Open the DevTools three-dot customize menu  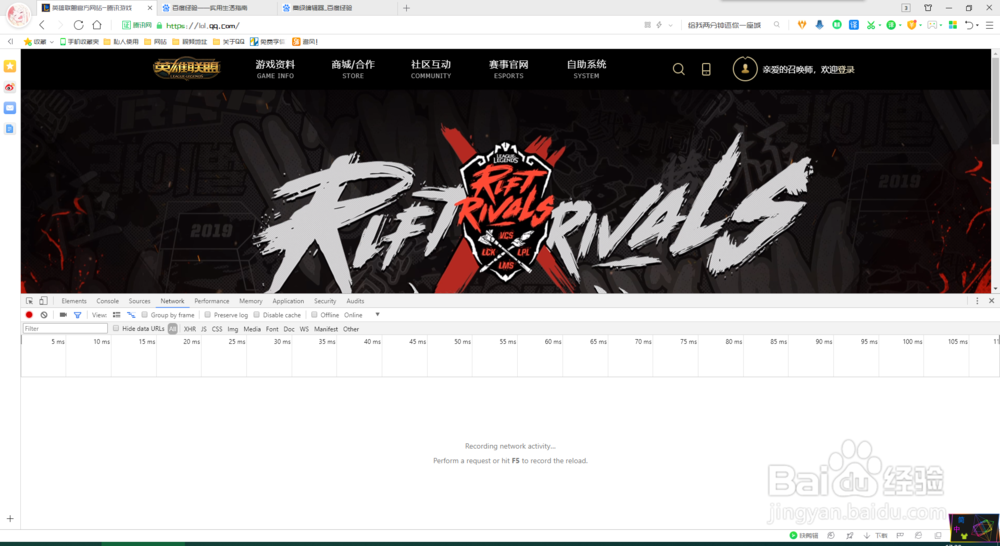point(977,301)
